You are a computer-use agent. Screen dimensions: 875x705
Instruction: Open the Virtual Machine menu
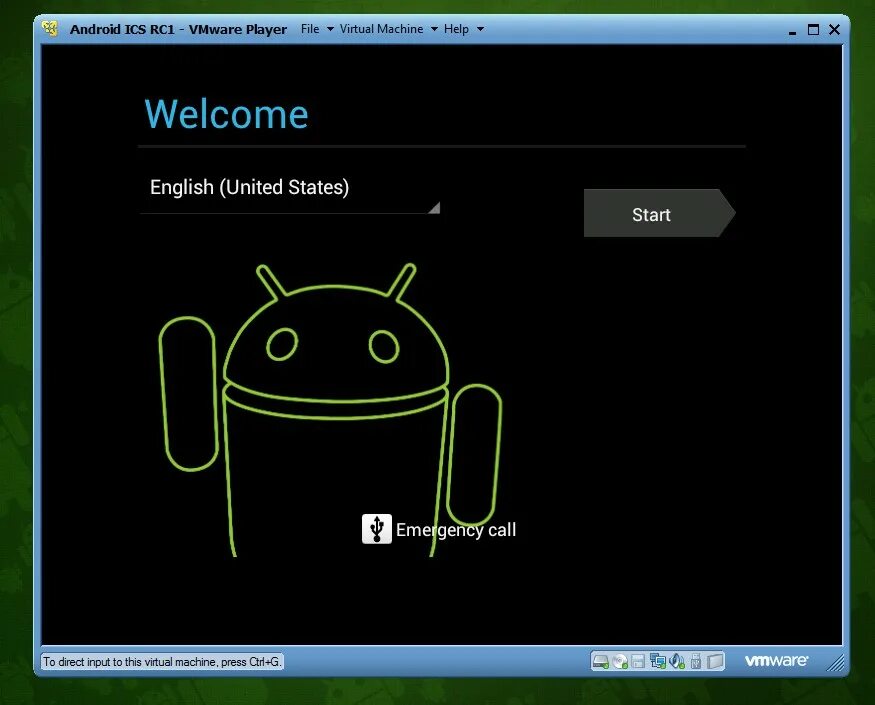381,29
